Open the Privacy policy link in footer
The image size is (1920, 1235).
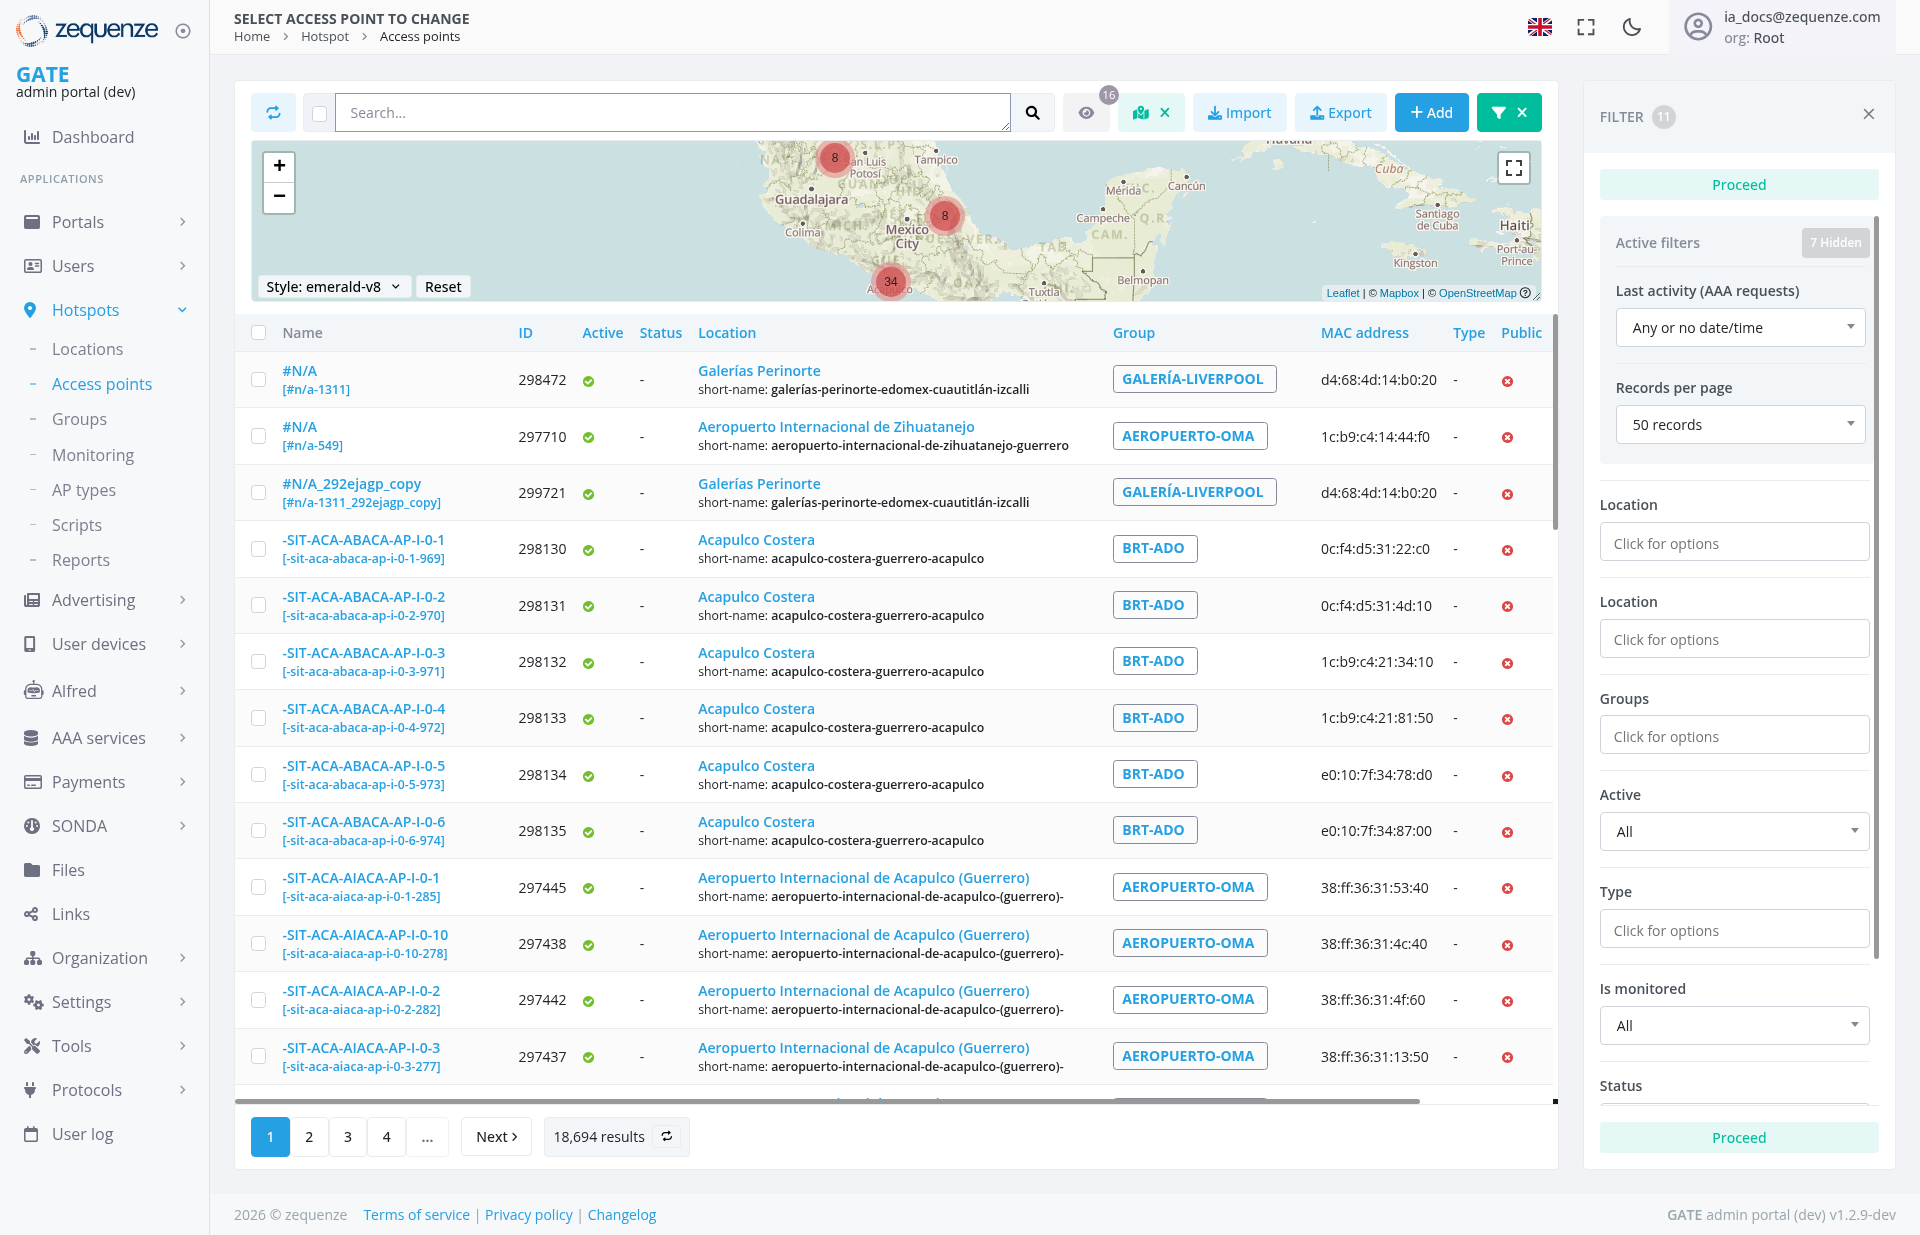click(x=528, y=1214)
